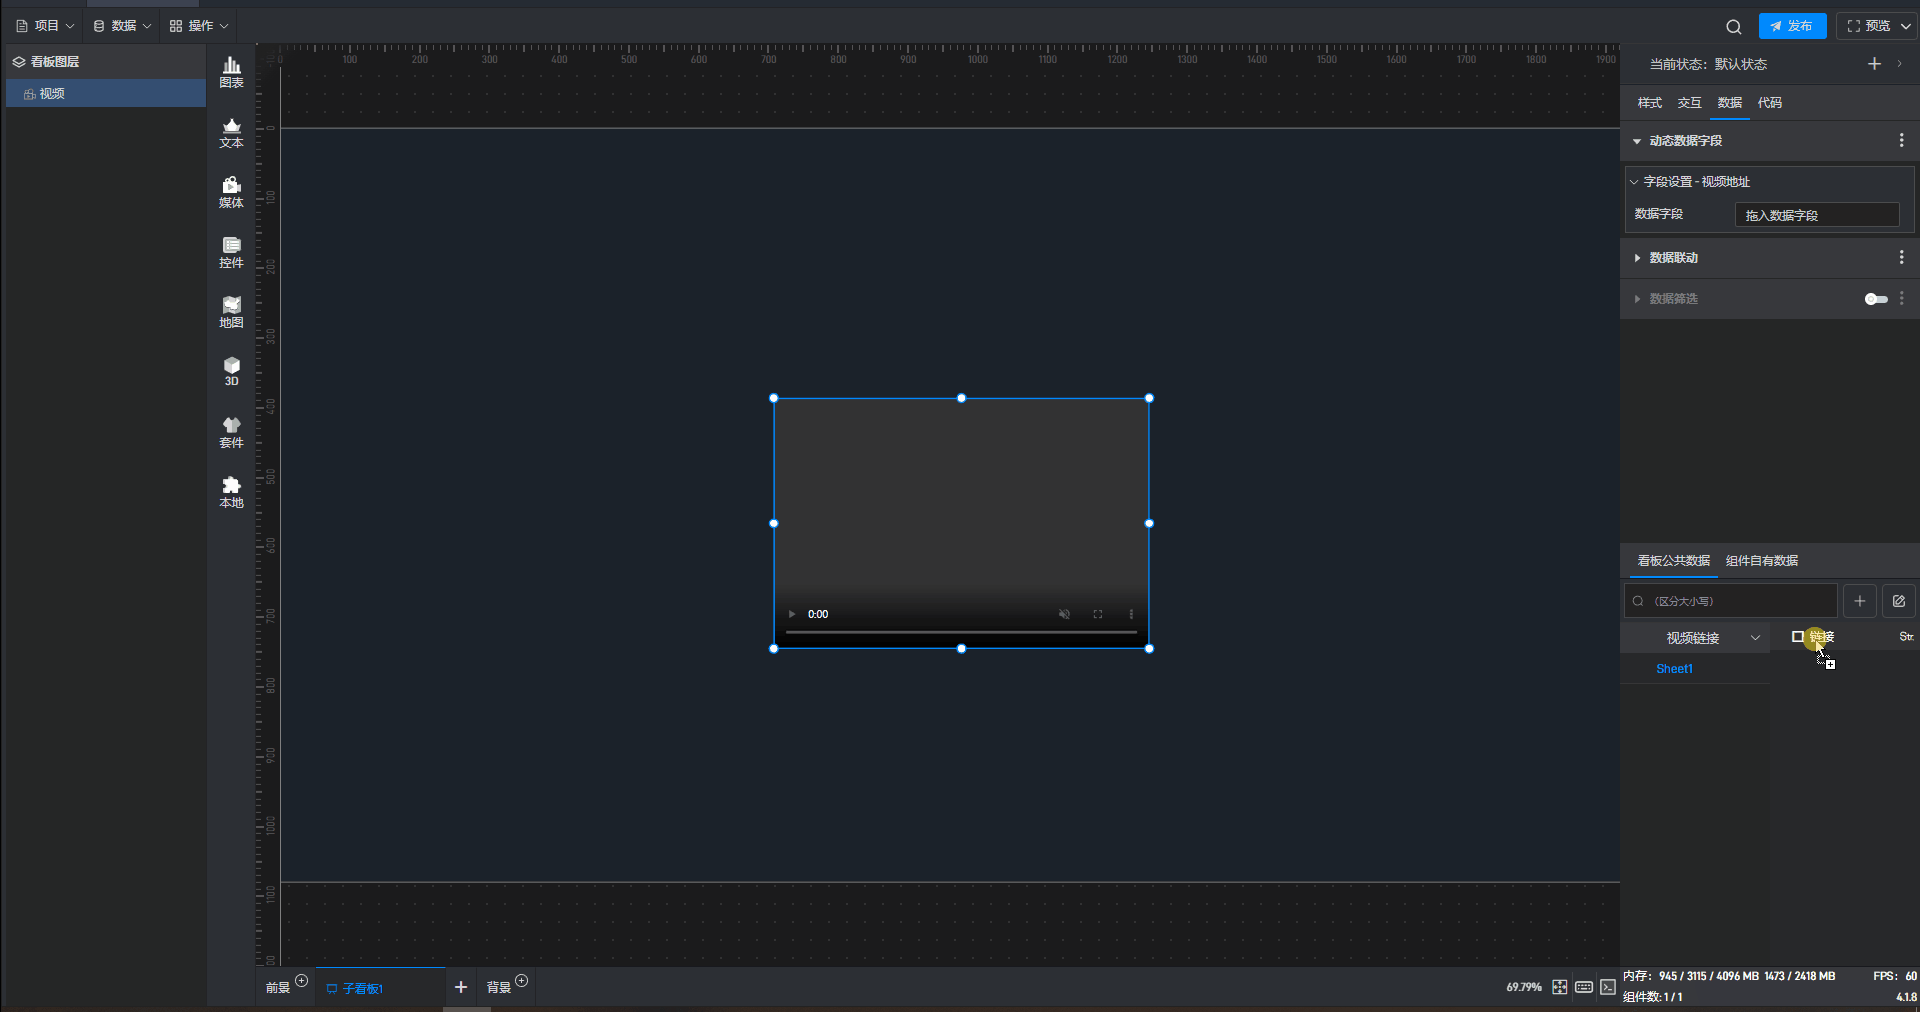Mute the video player sound
Screen dimensions: 1920x1012
[x=1064, y=614]
